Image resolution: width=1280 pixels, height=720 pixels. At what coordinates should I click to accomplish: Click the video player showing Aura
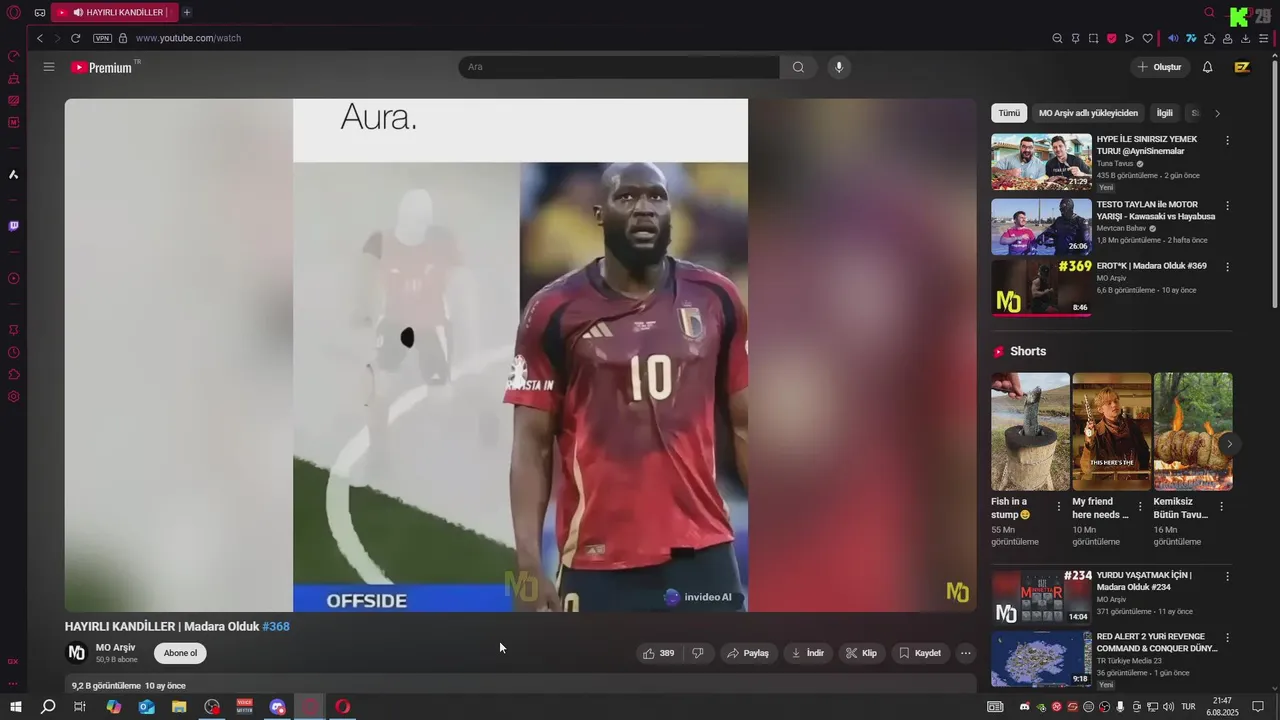(520, 355)
